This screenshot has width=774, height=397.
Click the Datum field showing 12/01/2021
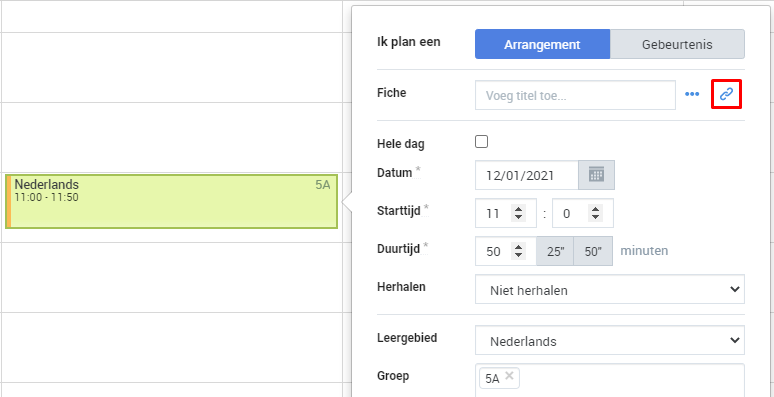[x=527, y=175]
